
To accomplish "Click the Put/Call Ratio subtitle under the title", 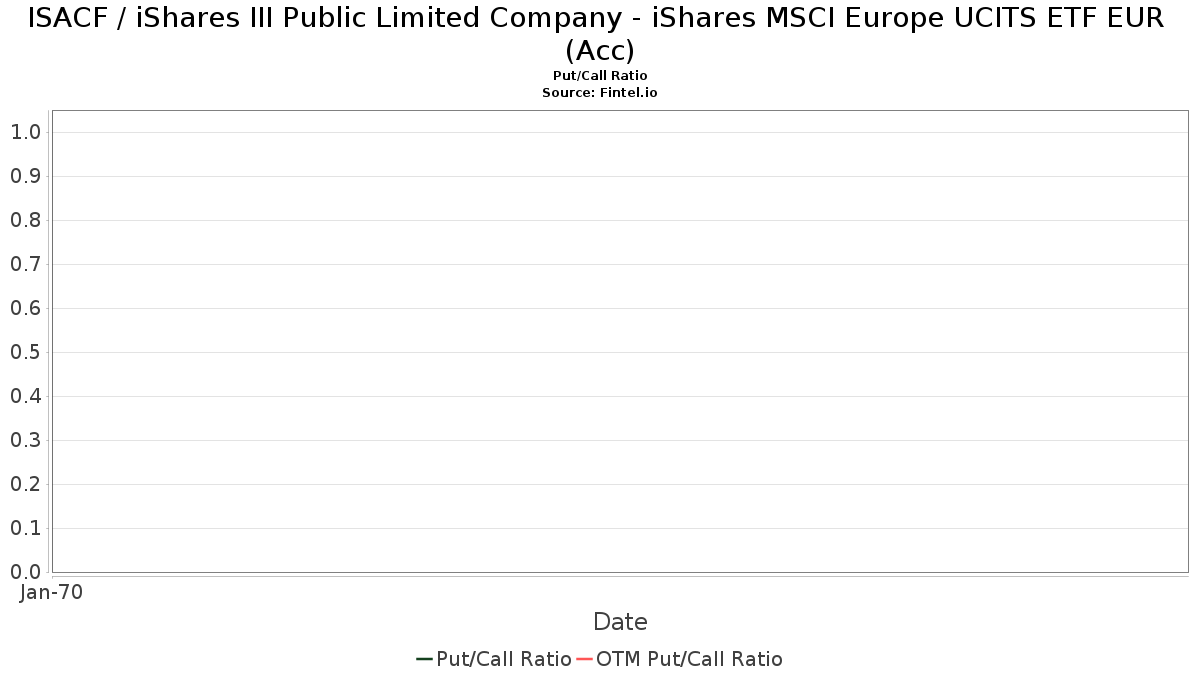I will coord(600,76).
